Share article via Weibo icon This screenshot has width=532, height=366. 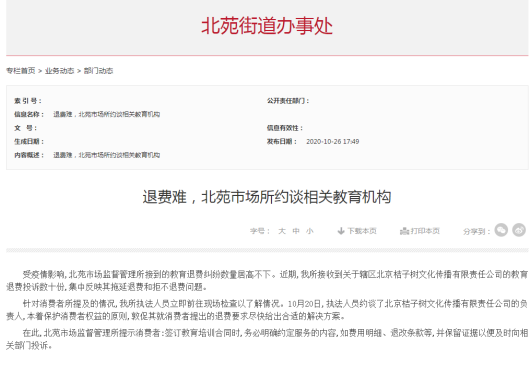point(519,230)
